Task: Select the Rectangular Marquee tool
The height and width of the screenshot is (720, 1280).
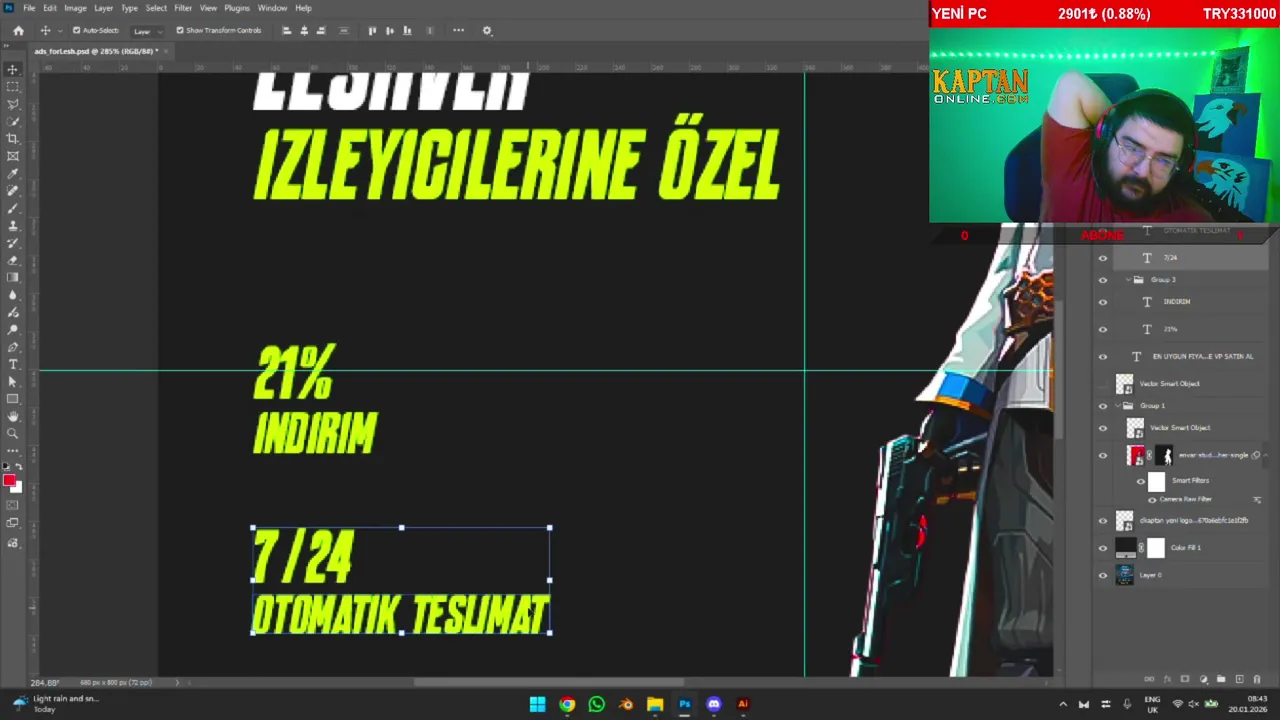Action: tap(13, 87)
